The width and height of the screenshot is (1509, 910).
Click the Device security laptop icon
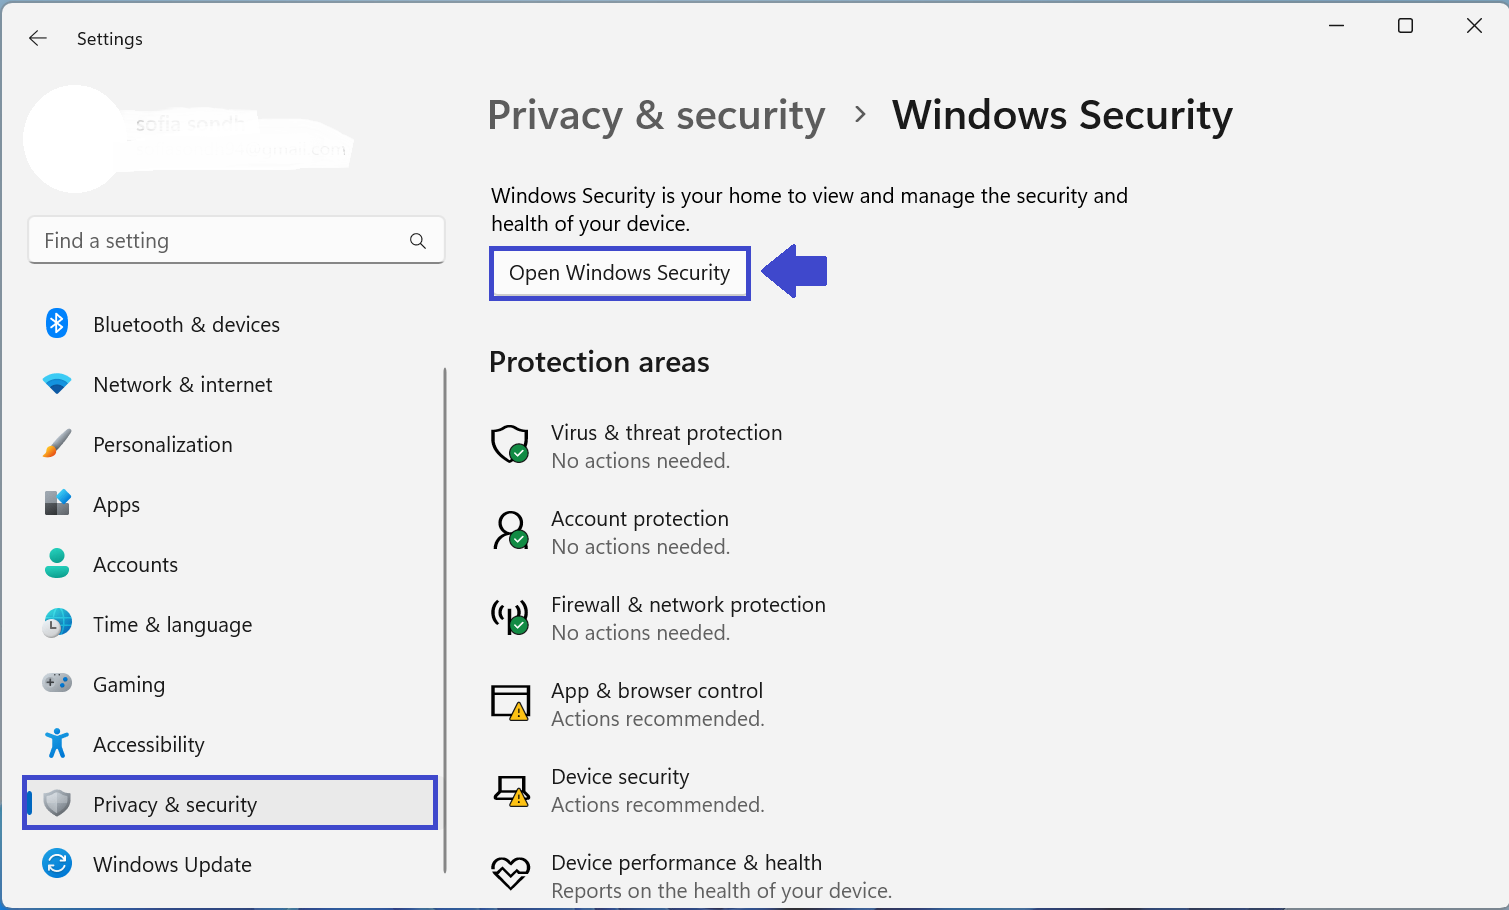(x=511, y=790)
